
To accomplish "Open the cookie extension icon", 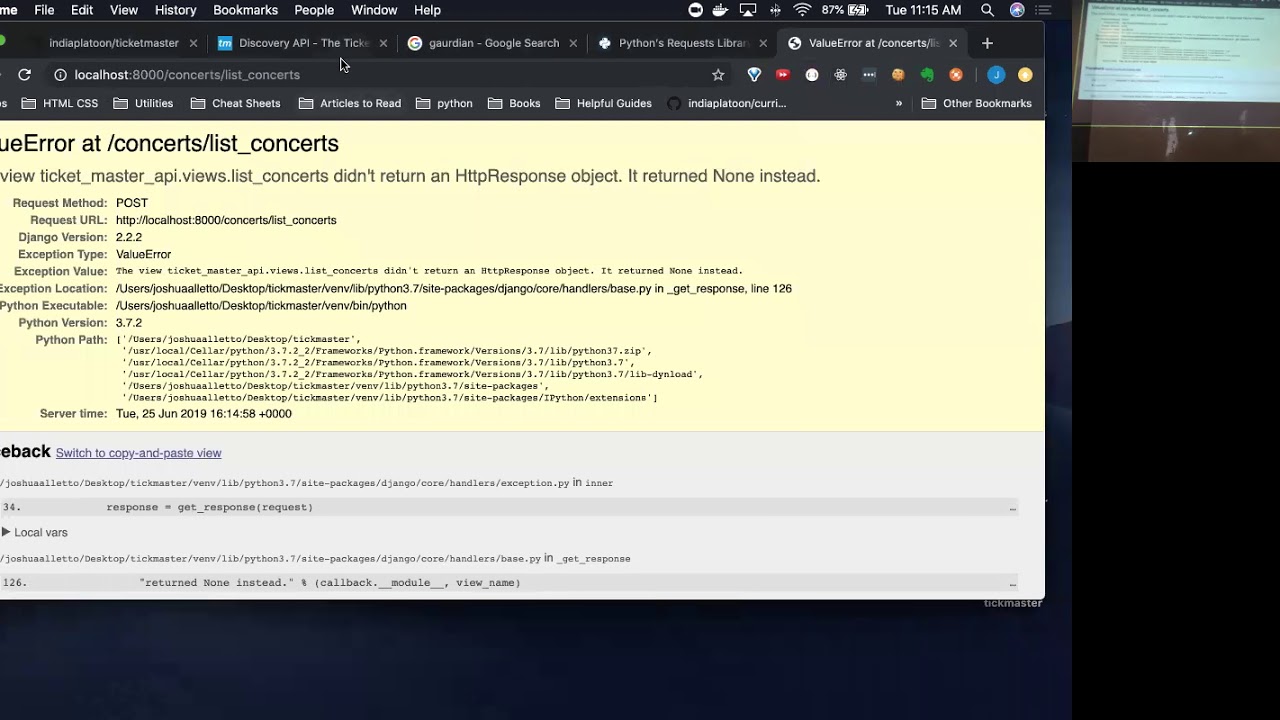I will click(898, 75).
